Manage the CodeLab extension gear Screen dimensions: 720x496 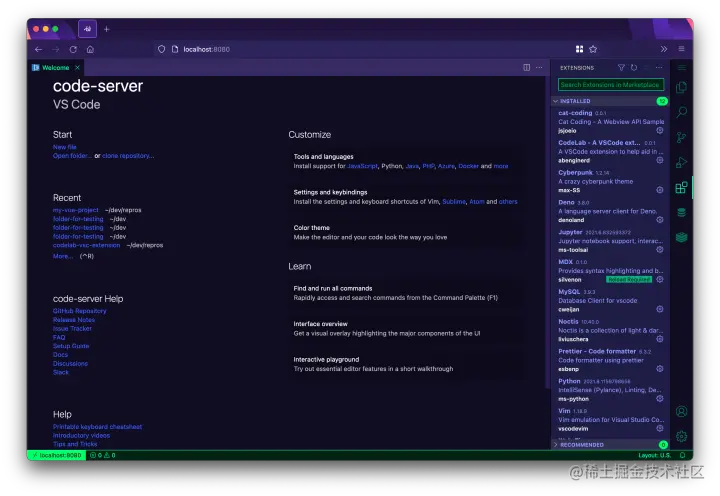pyautogui.click(x=660, y=160)
